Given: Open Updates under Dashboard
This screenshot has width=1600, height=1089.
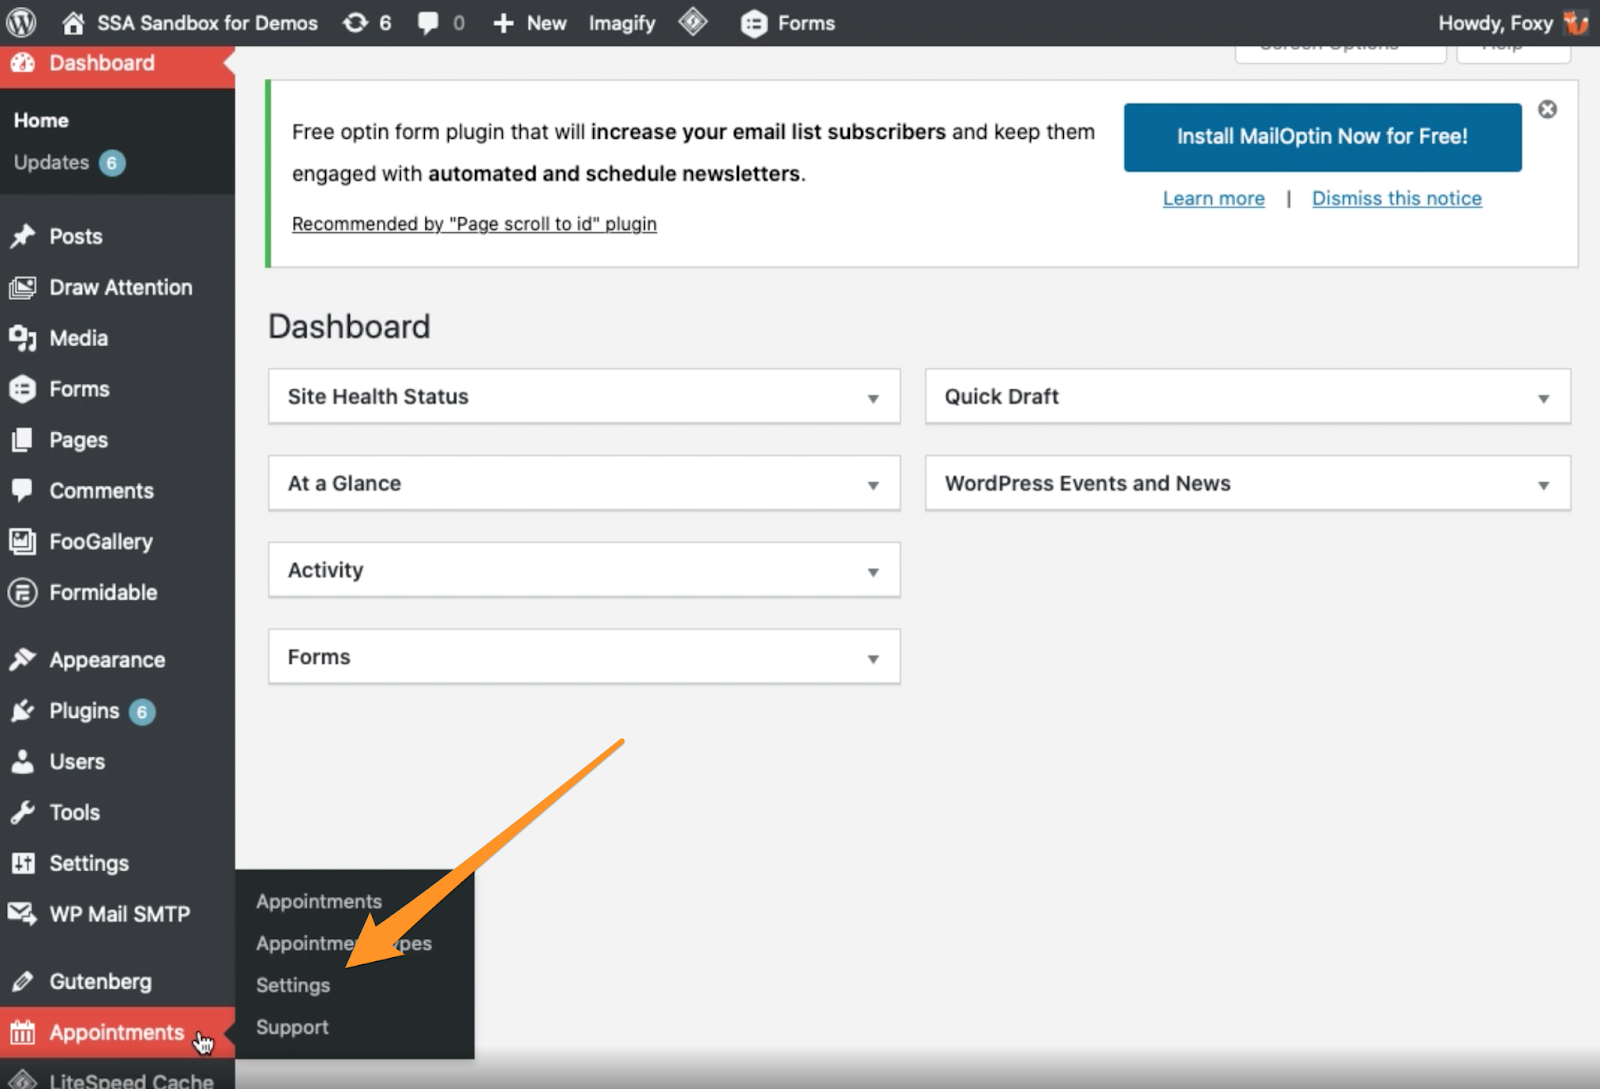Looking at the screenshot, I should [51, 162].
